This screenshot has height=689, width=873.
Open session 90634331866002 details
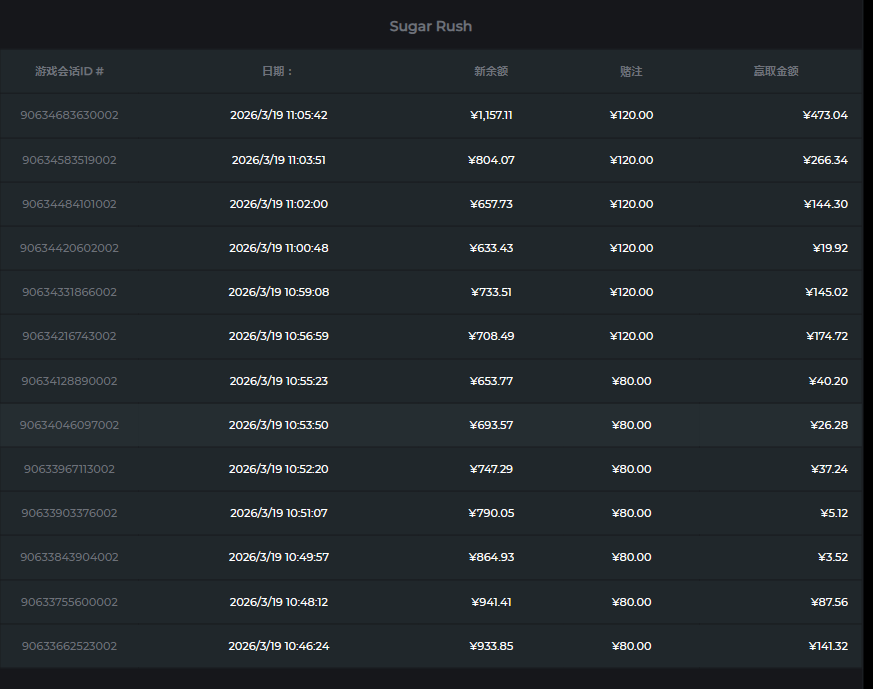(x=69, y=292)
